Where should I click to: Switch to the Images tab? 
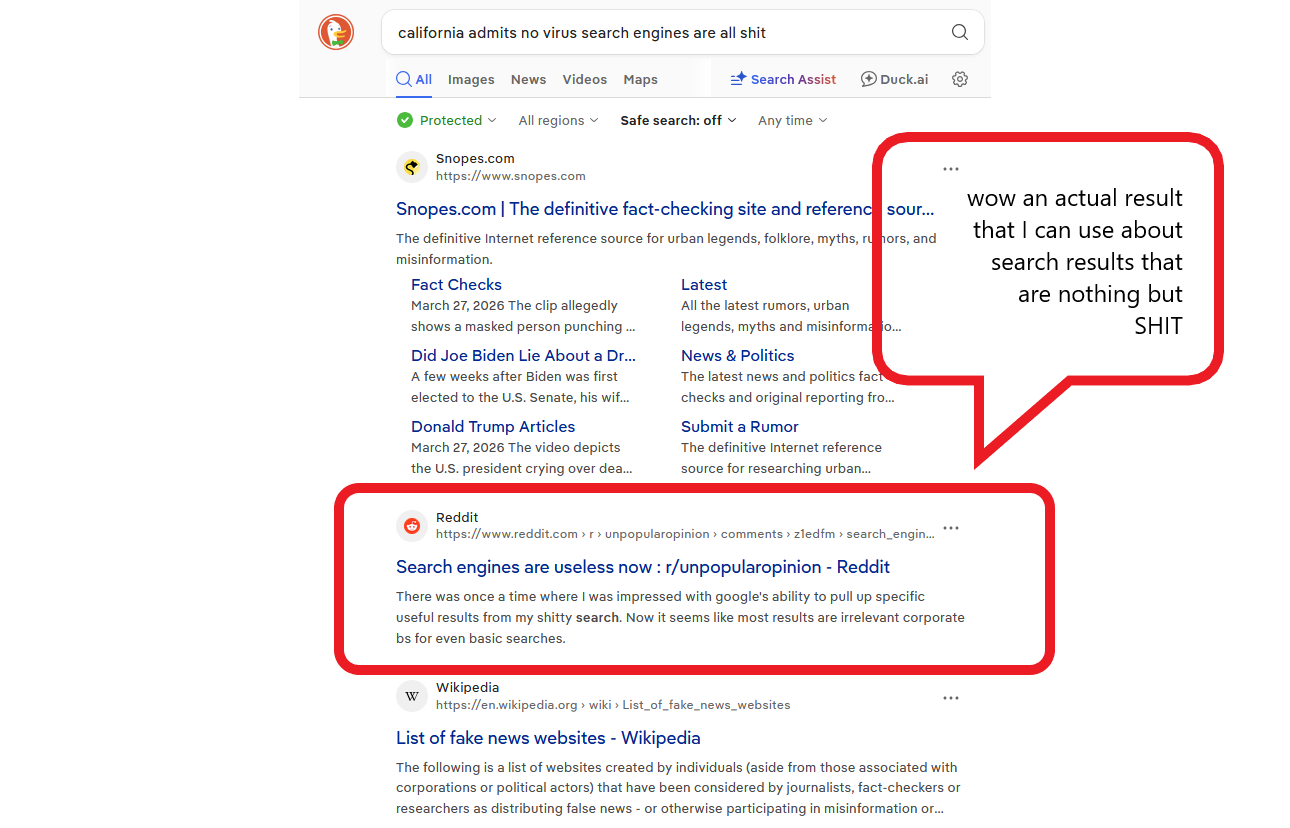(x=471, y=79)
